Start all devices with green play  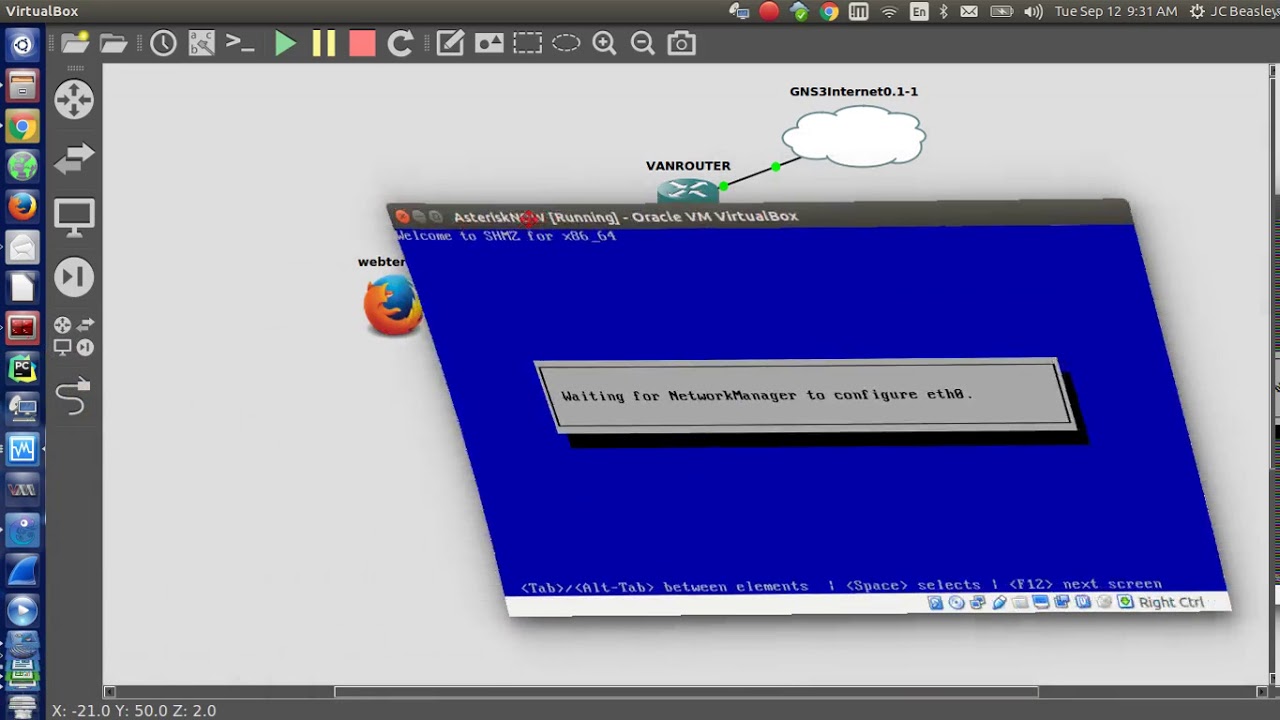286,43
